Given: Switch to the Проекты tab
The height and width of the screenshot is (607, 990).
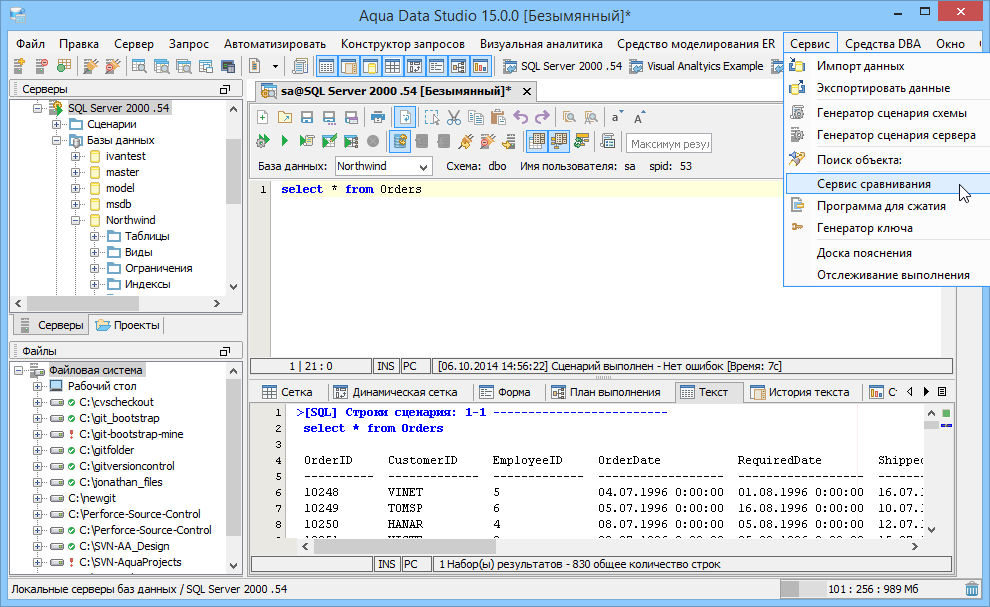Looking at the screenshot, I should pyautogui.click(x=127, y=325).
